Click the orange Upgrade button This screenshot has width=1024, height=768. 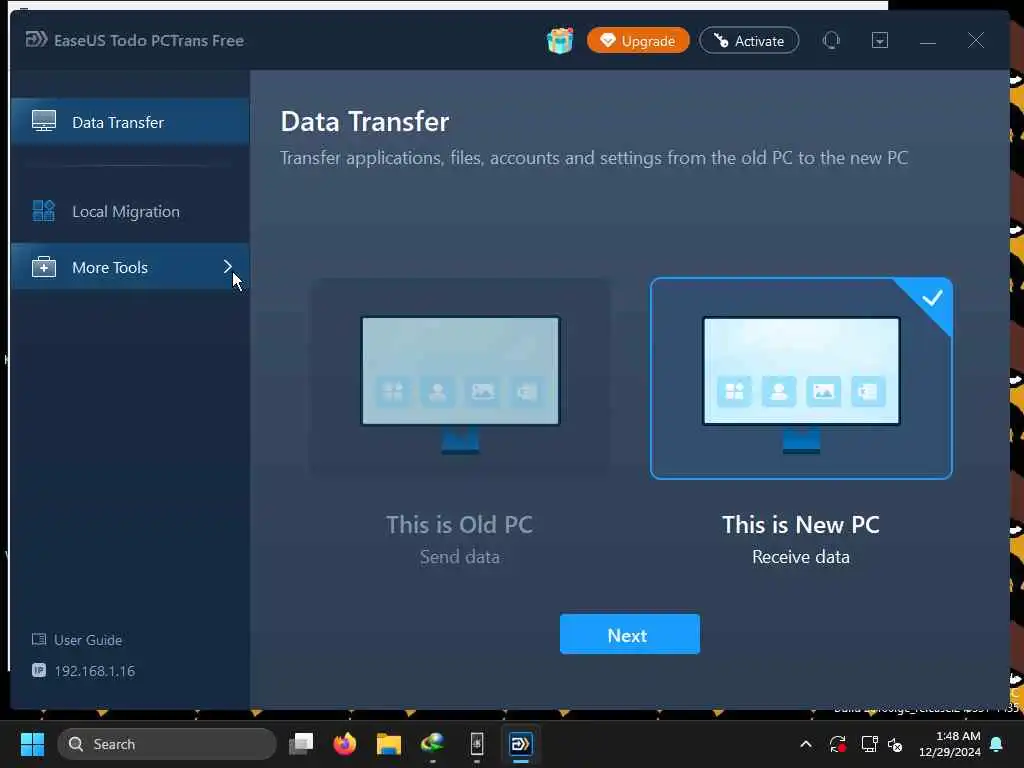638,40
